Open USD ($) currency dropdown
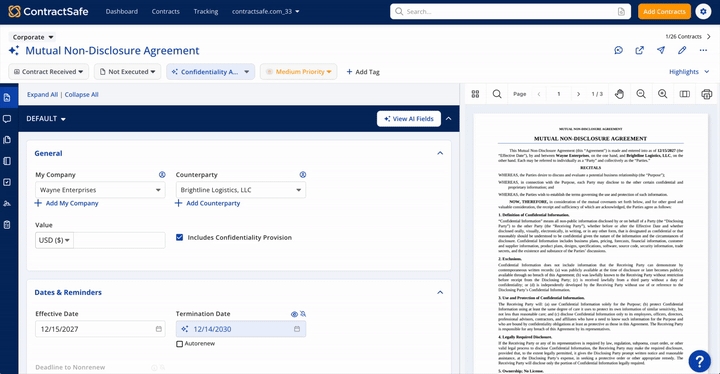720x374 pixels. (x=54, y=240)
